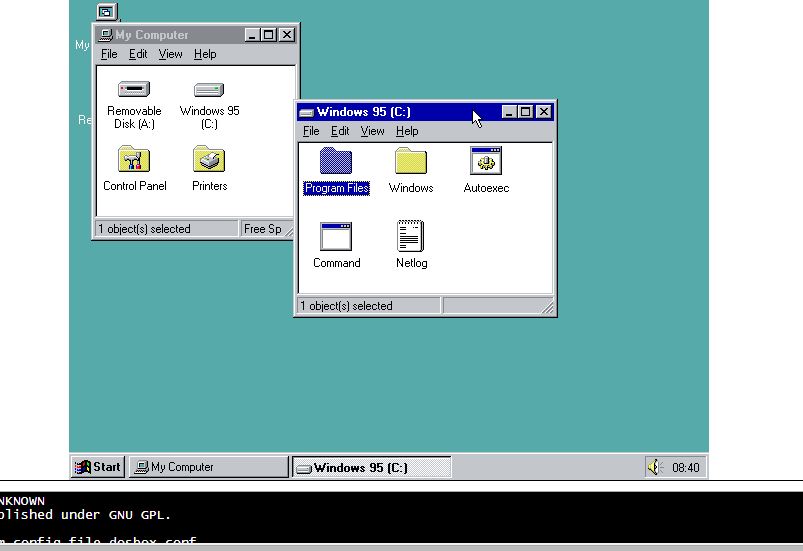
Task: Select the Command program icon
Action: [336, 237]
